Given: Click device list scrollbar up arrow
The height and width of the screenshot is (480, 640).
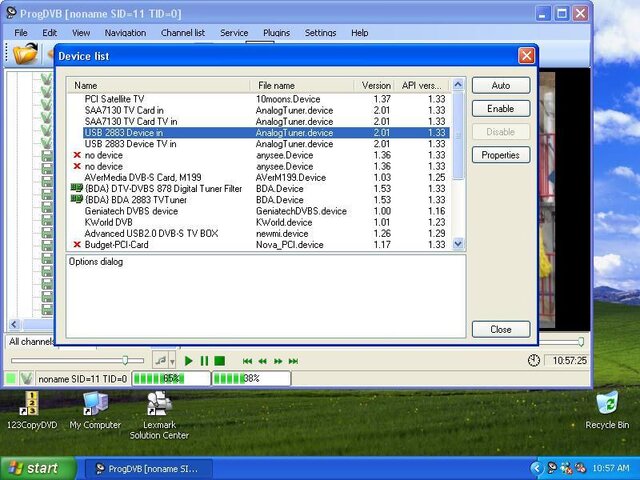Looking at the screenshot, I should pyautogui.click(x=458, y=85).
